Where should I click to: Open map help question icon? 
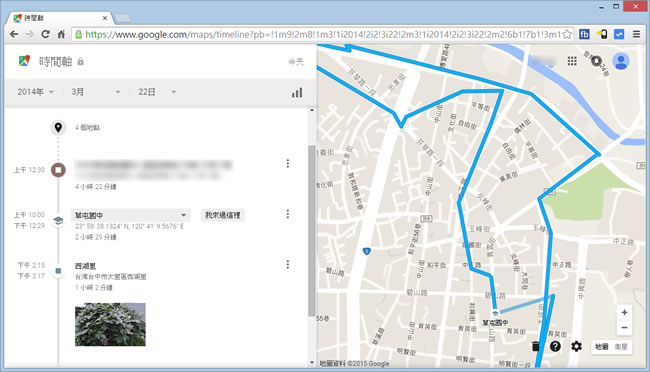pos(555,346)
